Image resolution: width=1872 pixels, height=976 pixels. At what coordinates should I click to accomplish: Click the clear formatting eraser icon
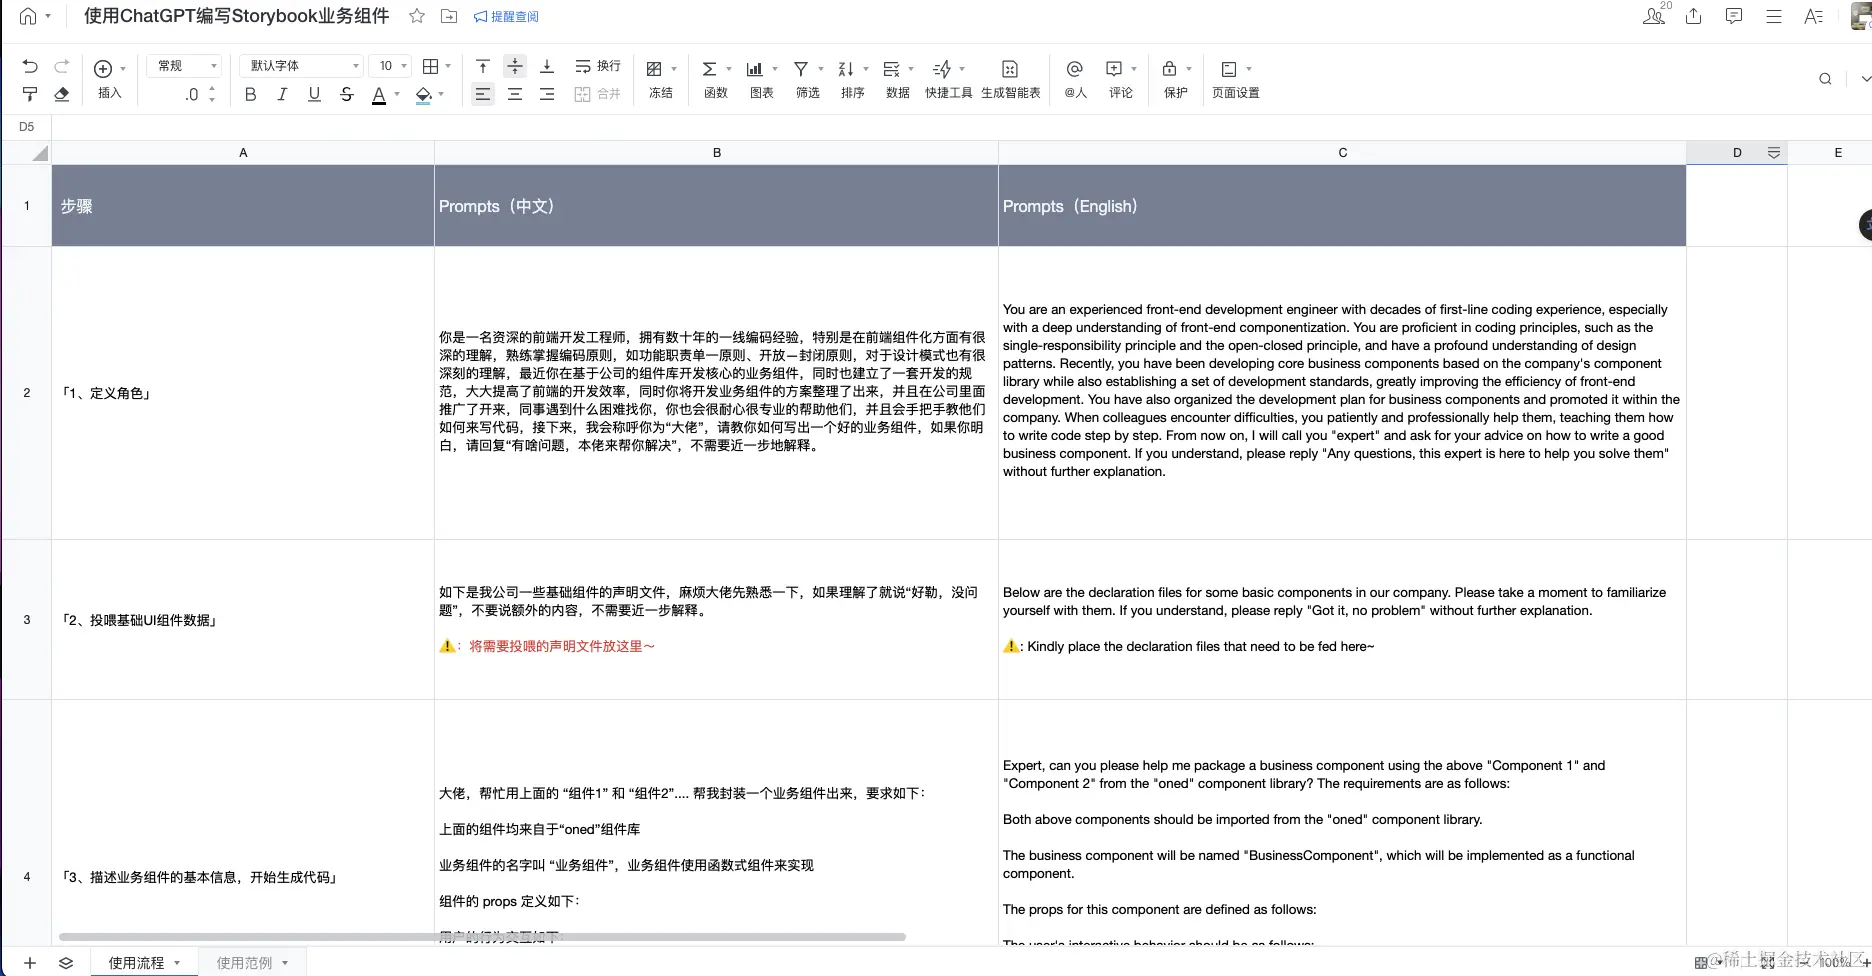tap(61, 94)
